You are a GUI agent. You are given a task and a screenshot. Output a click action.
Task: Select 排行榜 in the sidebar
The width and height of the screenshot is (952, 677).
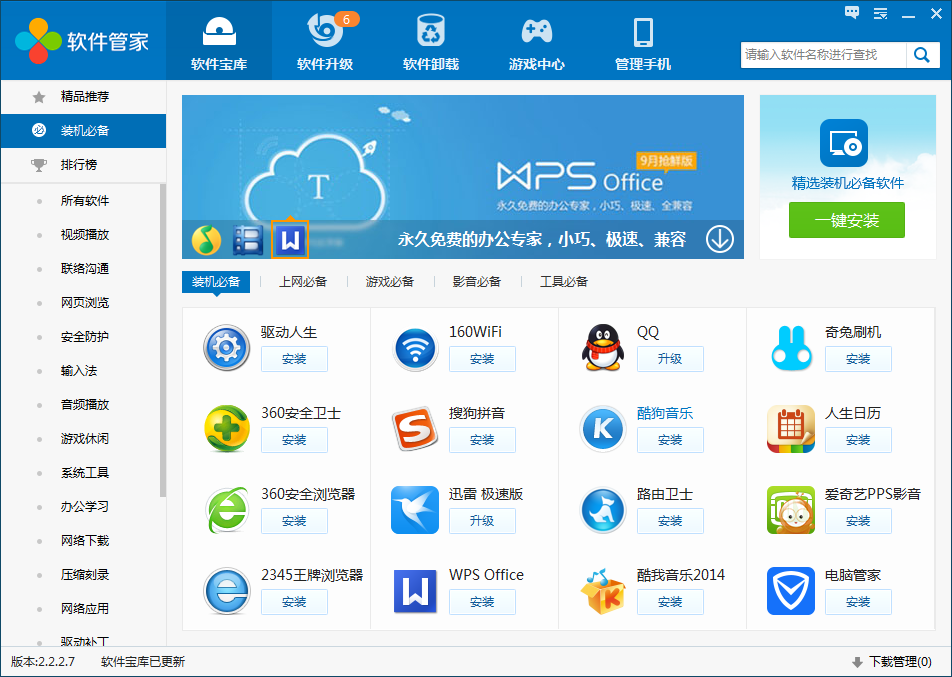(83, 165)
